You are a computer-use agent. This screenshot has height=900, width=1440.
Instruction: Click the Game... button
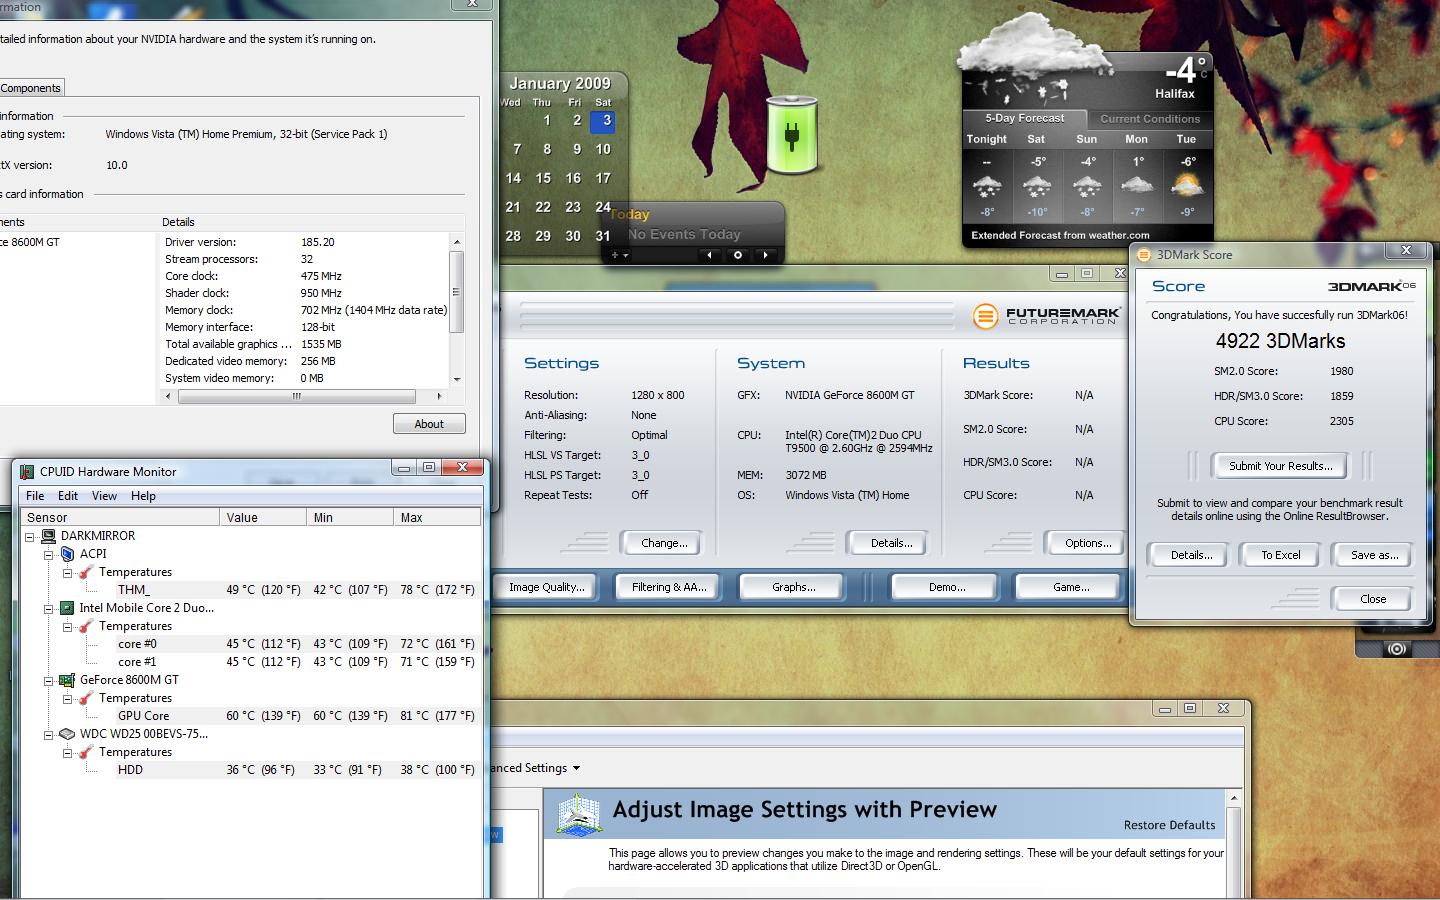point(1071,587)
